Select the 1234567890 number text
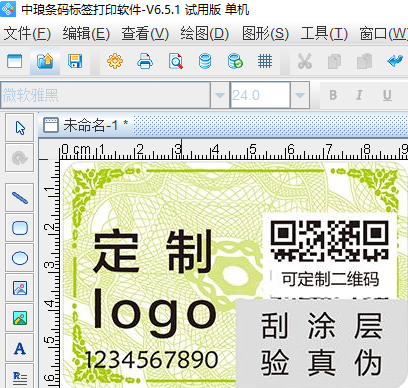 (x=152, y=359)
